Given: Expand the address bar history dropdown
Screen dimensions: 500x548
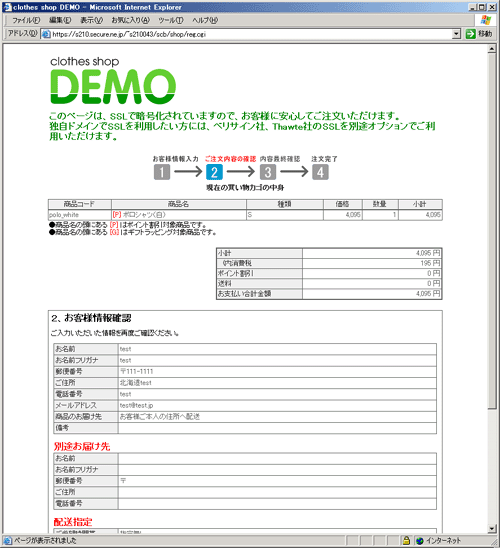Looking at the screenshot, I should [456, 34].
